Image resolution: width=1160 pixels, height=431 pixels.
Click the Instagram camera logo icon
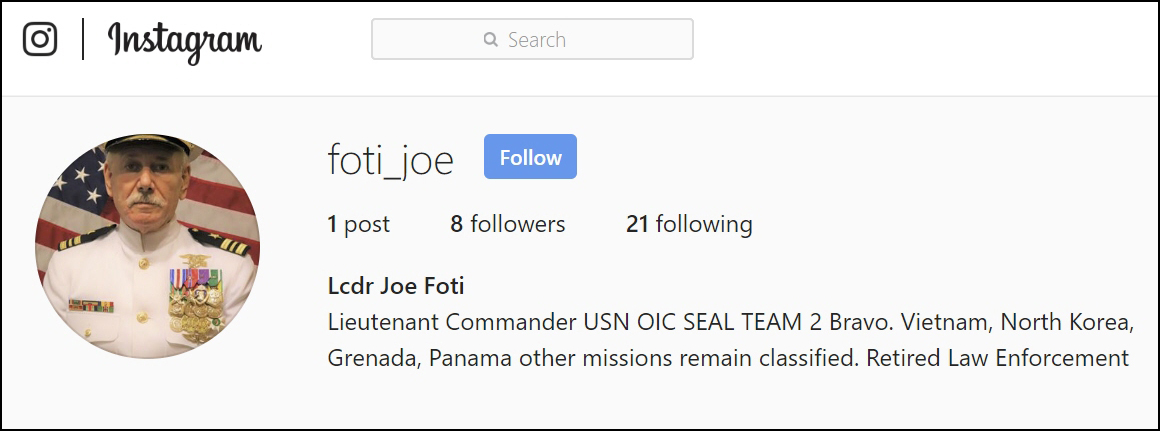tap(40, 40)
